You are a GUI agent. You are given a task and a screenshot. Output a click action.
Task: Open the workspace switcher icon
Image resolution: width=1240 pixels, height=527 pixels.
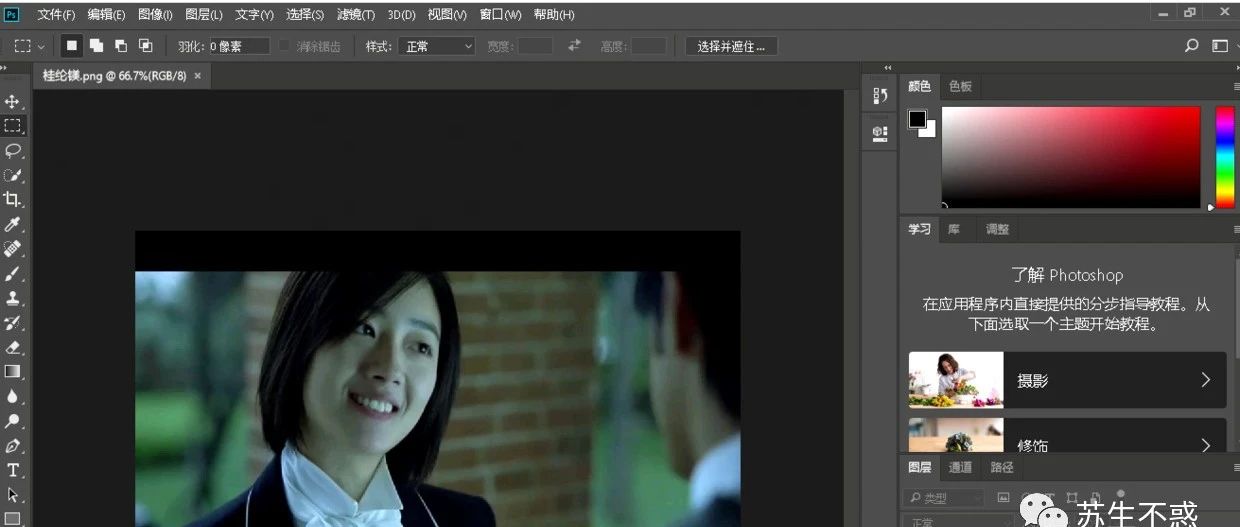[x=1219, y=46]
